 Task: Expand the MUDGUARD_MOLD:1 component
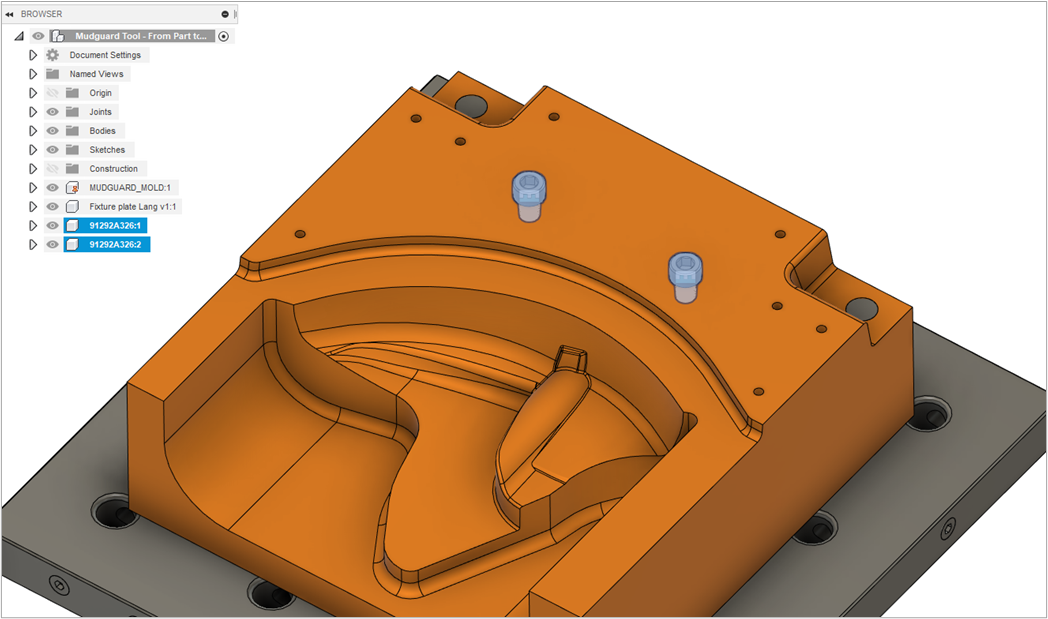[x=33, y=188]
